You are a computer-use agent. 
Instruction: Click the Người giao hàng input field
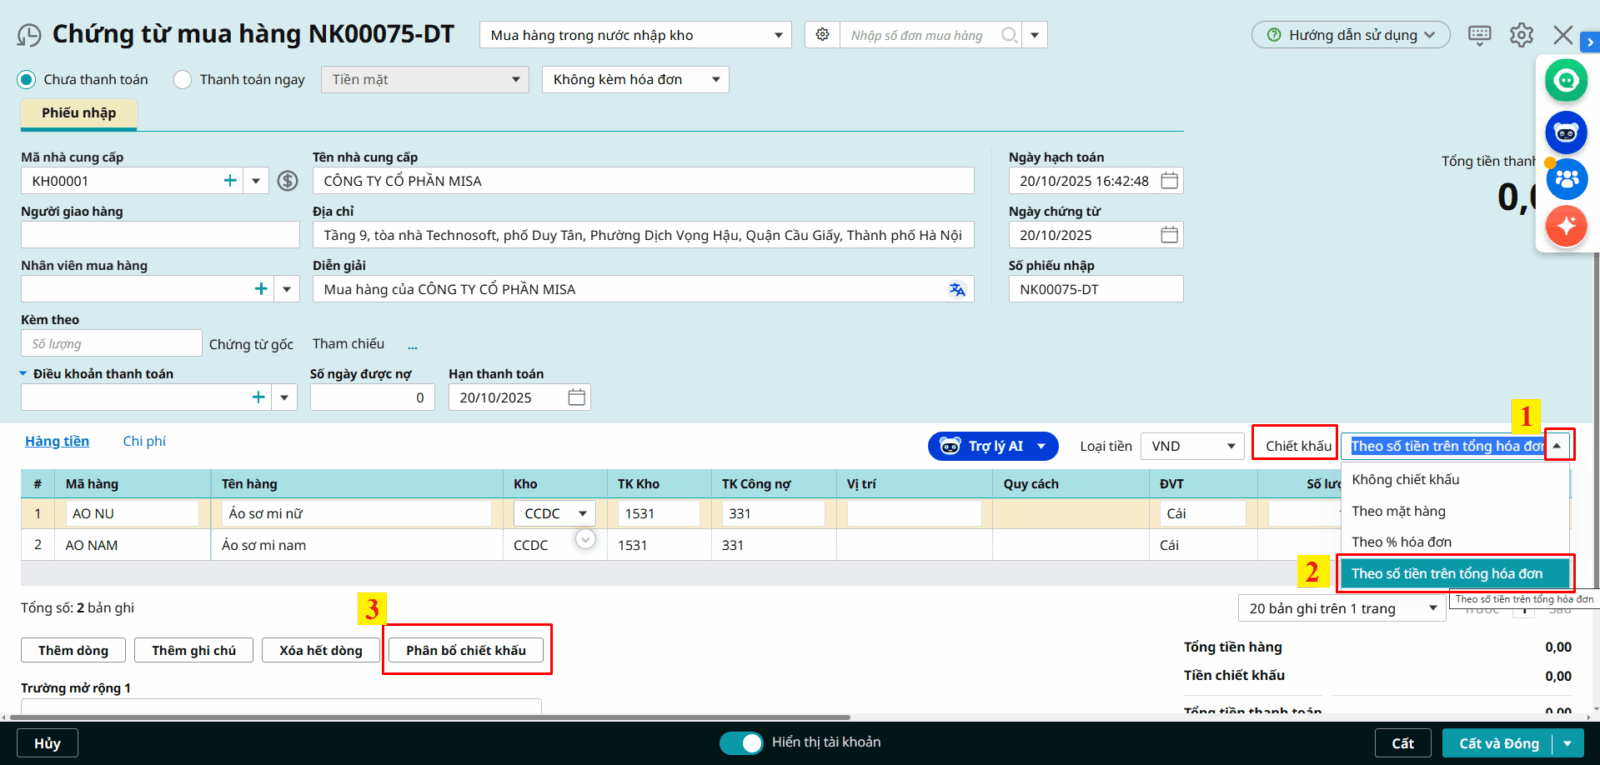(160, 235)
